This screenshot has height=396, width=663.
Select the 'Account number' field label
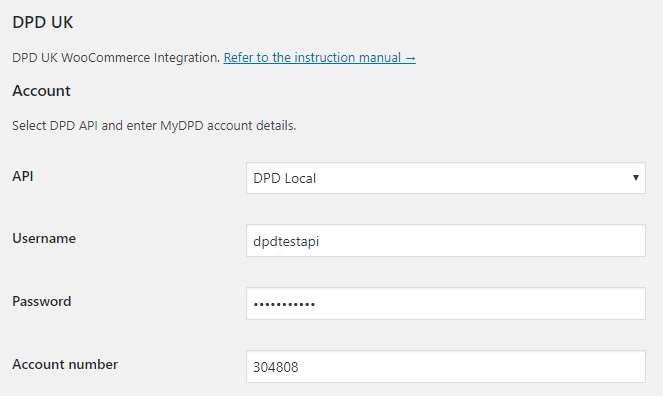65,364
